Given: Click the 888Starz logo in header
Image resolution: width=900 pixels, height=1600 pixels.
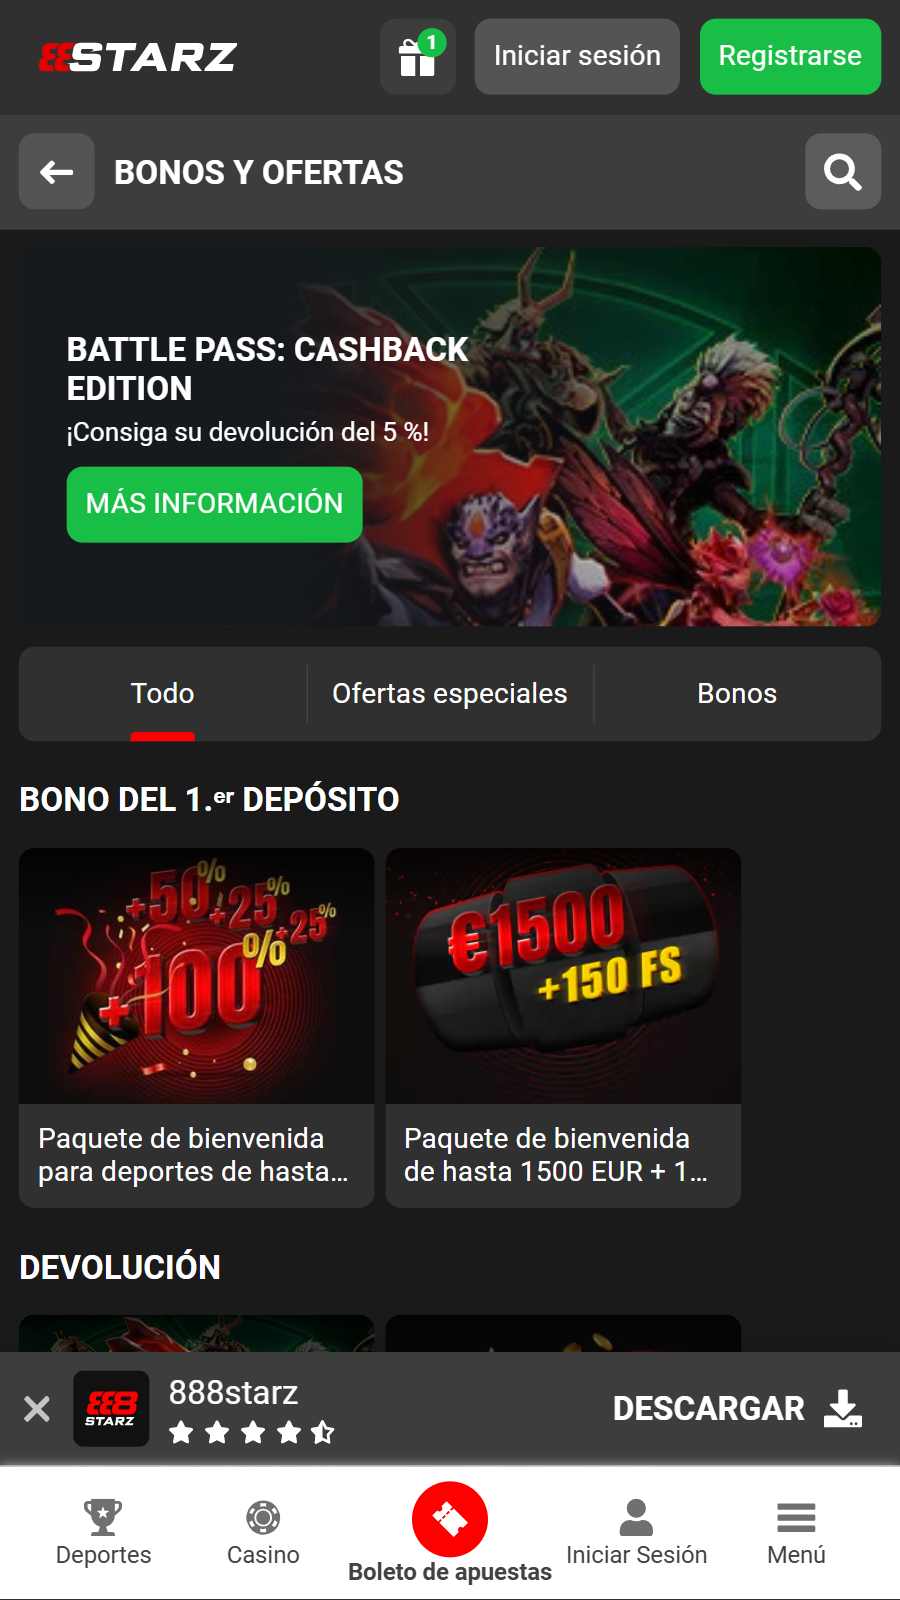Looking at the screenshot, I should (x=137, y=57).
